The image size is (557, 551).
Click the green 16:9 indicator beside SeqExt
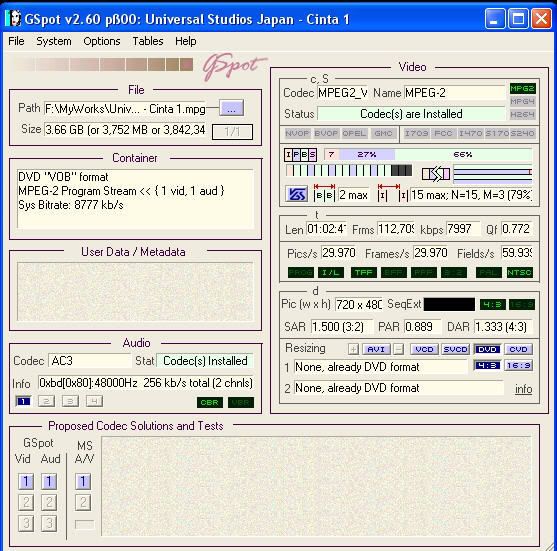[x=522, y=304]
